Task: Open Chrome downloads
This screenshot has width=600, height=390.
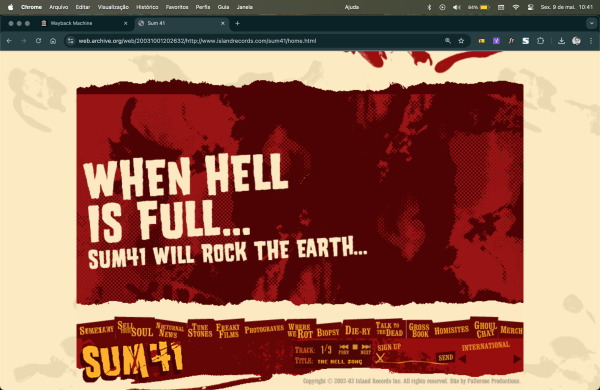Action: click(561, 41)
